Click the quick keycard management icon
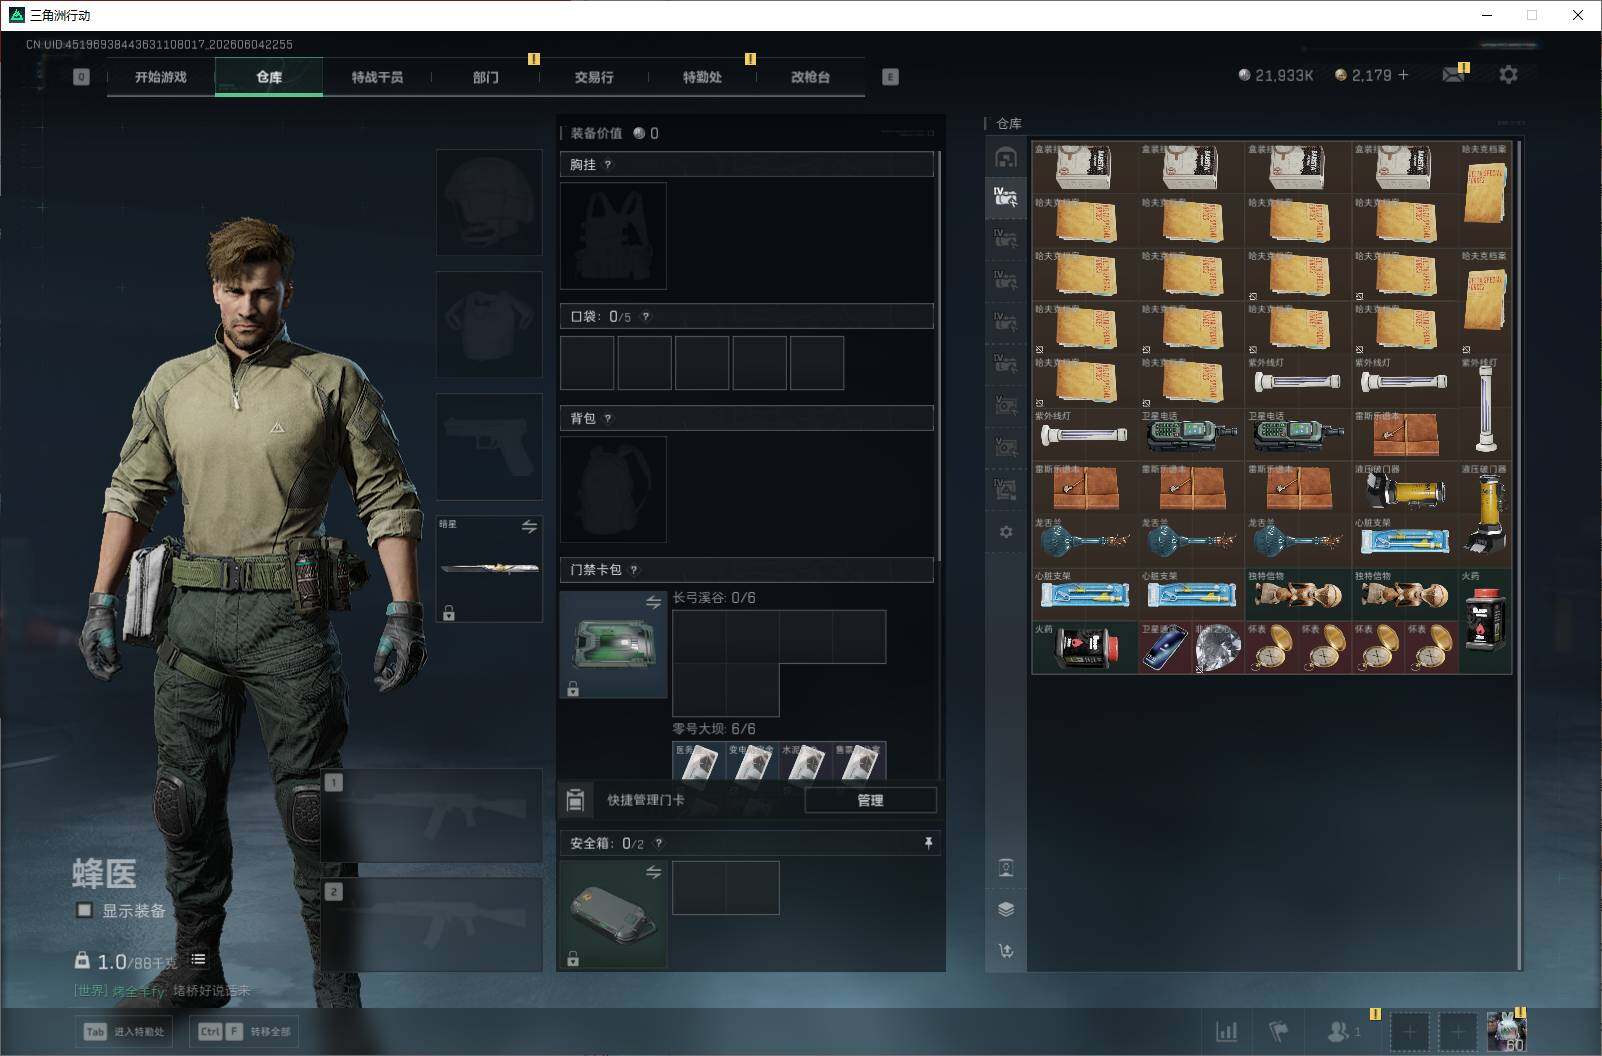 click(x=575, y=800)
